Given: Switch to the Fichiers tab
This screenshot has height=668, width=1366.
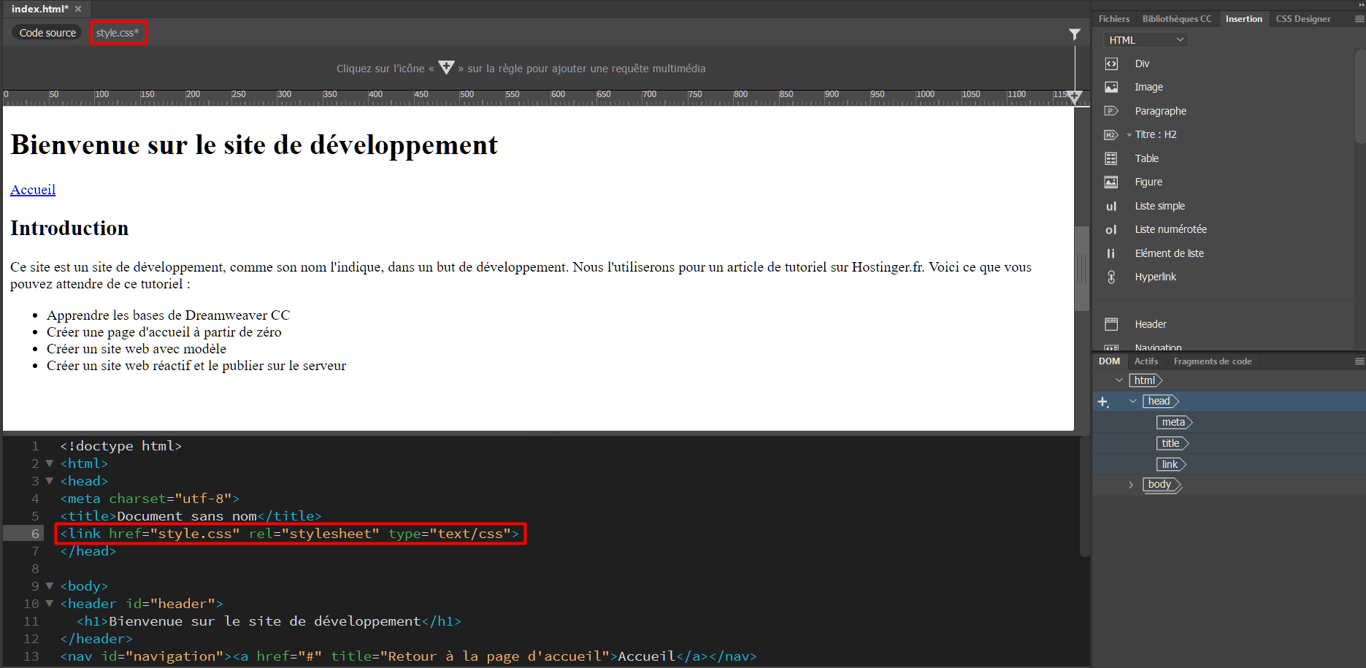Looking at the screenshot, I should point(1113,18).
